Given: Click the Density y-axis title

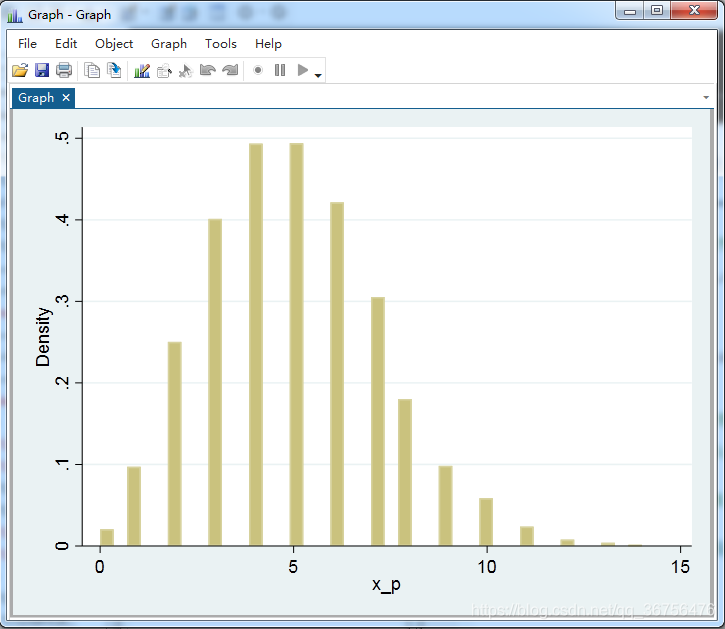Looking at the screenshot, I should tap(43, 337).
